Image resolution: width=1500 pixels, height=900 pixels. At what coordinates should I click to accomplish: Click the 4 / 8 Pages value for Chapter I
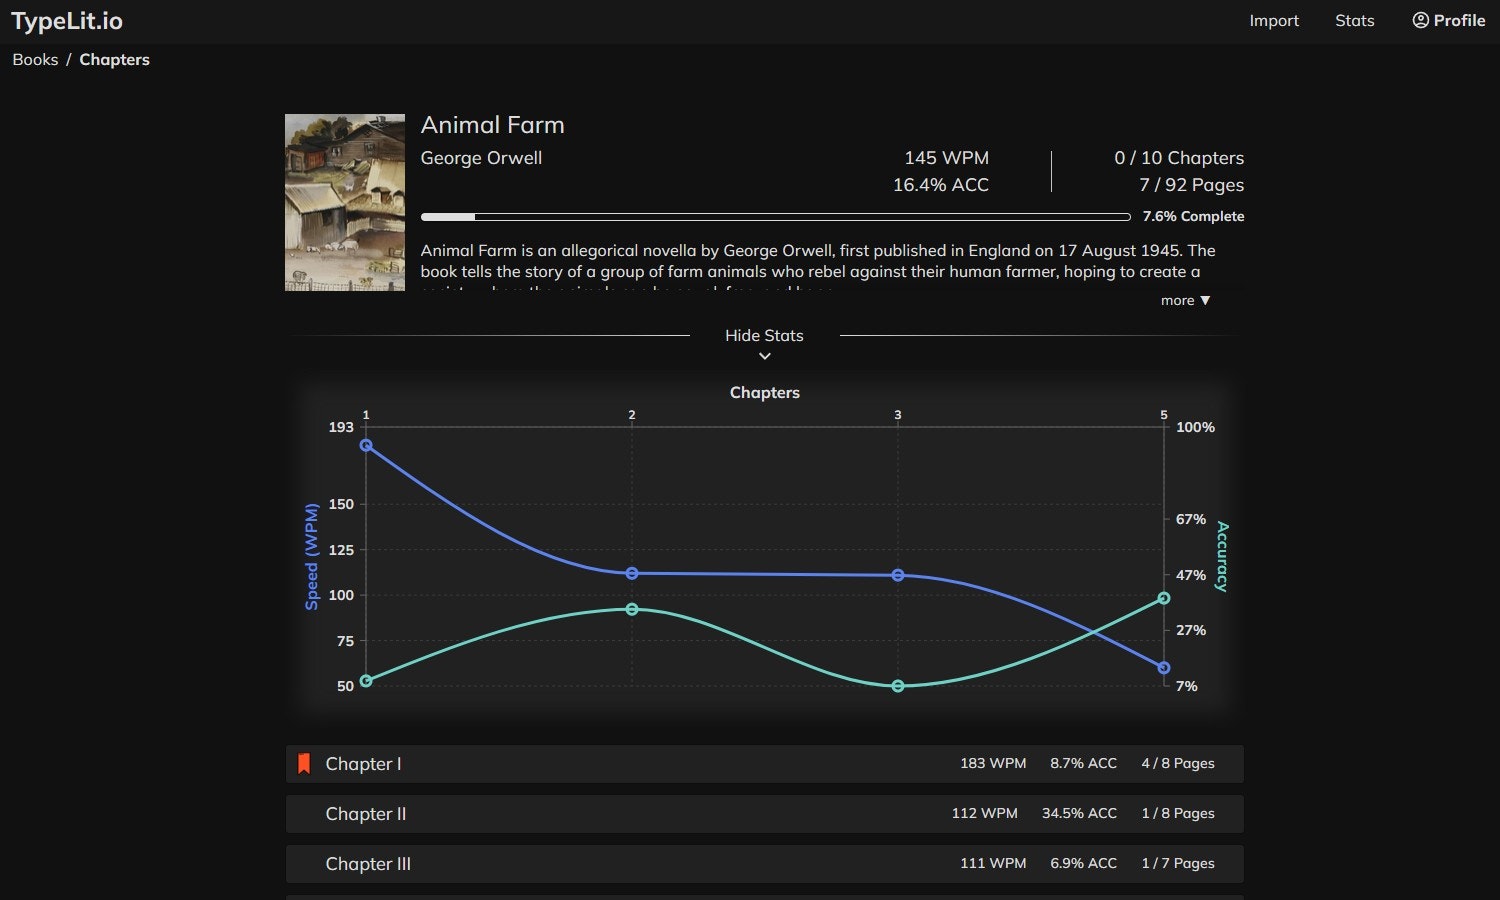(x=1178, y=764)
